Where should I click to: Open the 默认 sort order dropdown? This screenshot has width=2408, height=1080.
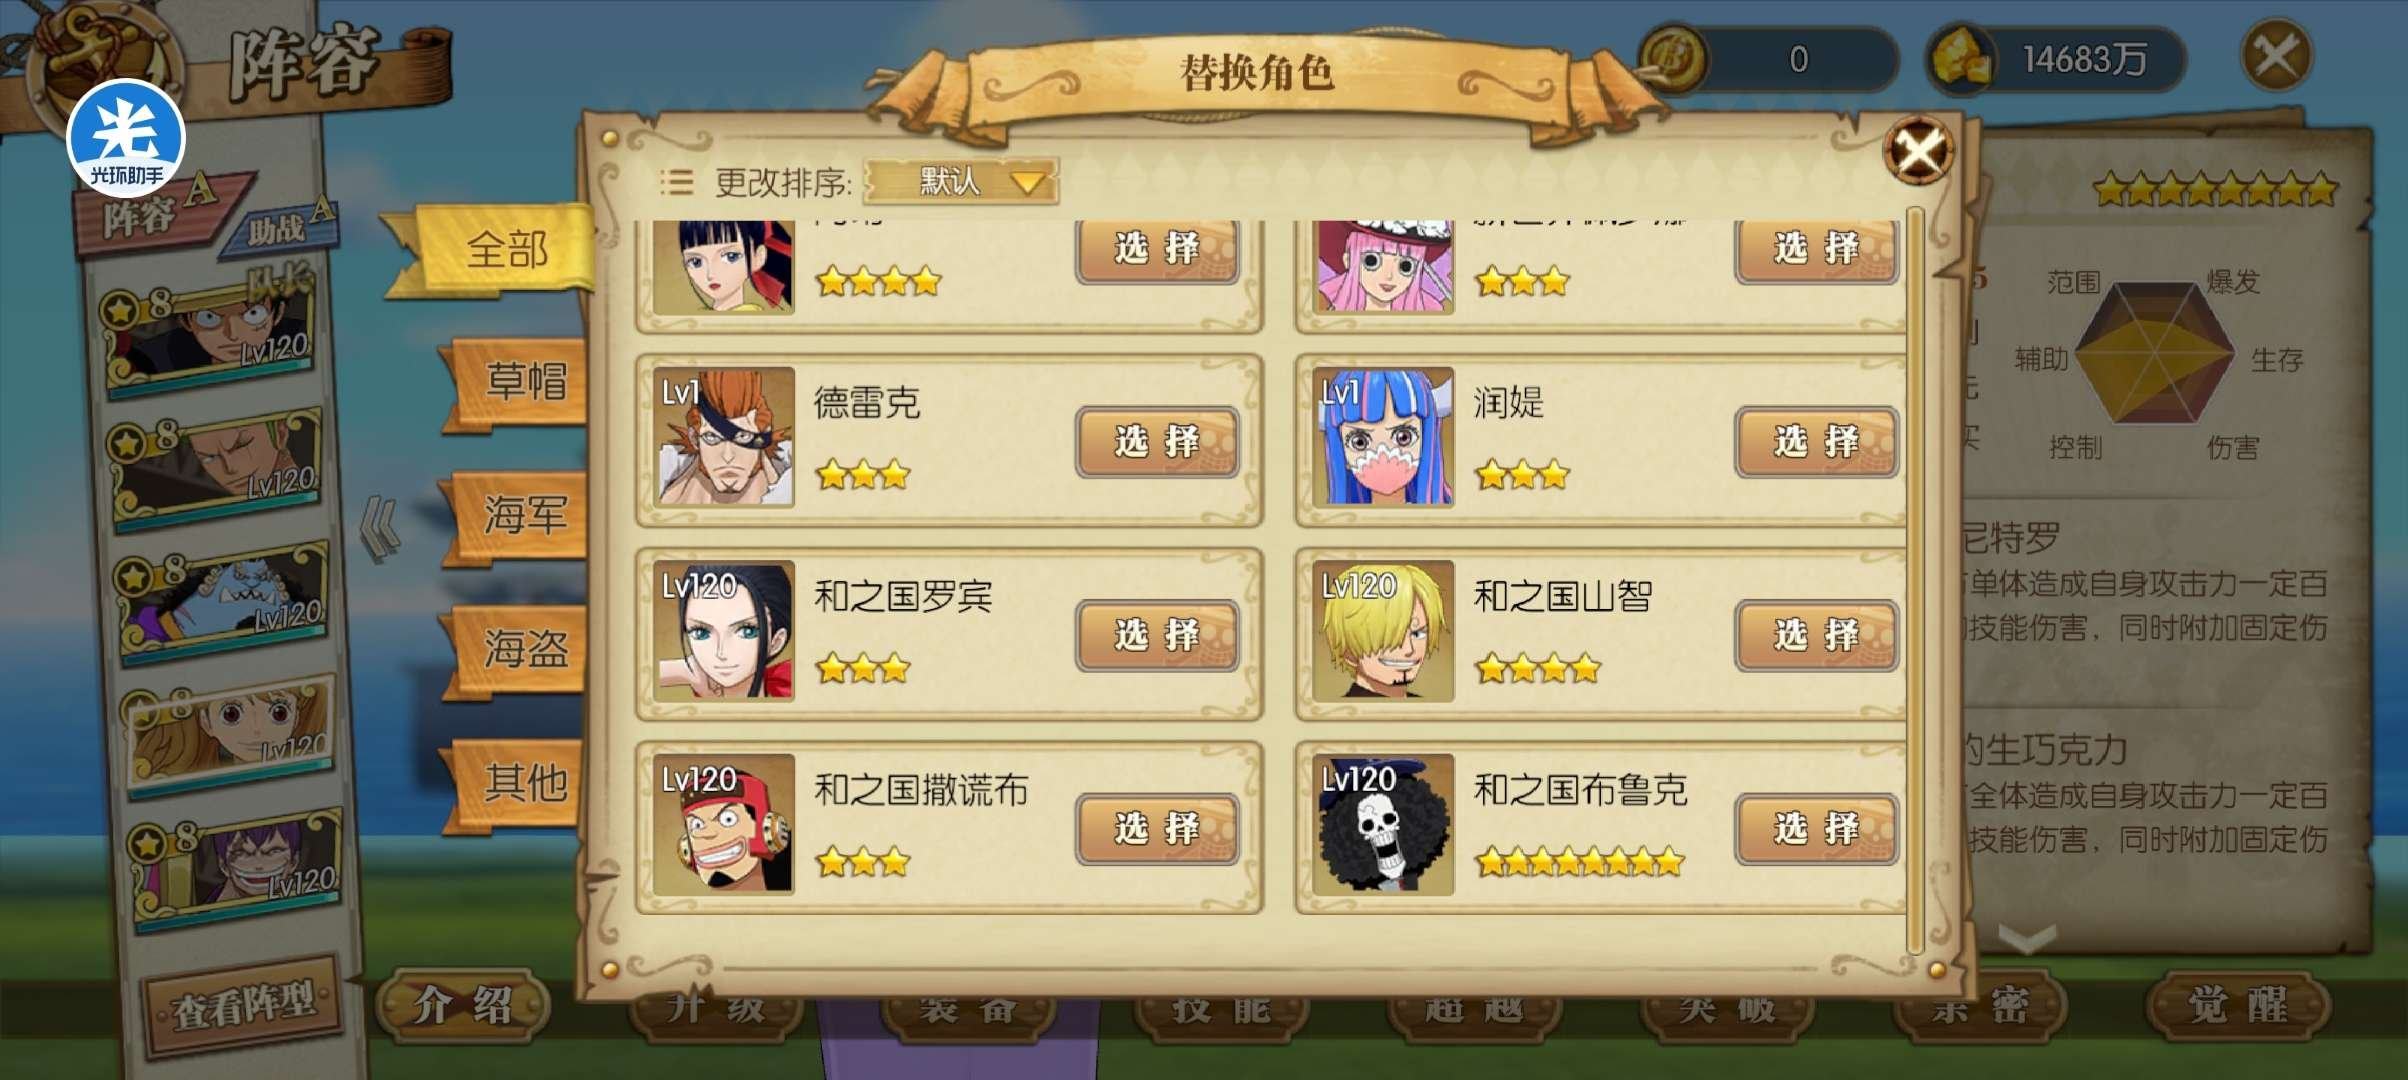[960, 182]
